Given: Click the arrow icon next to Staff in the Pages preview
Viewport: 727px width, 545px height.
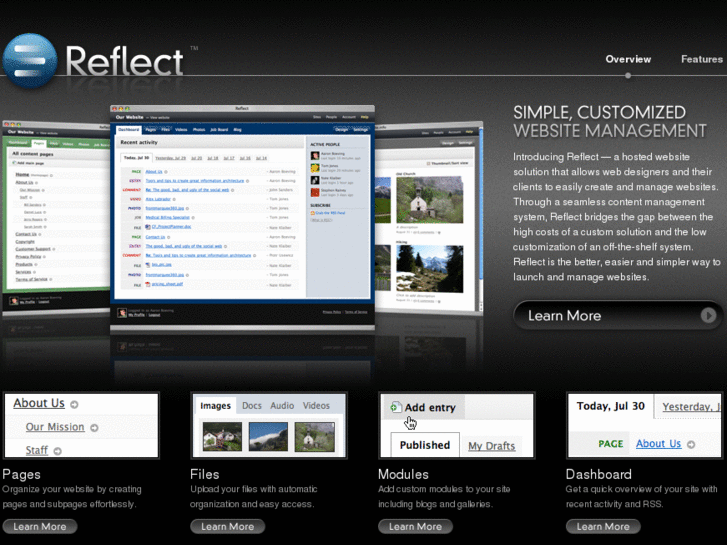Looking at the screenshot, I should pyautogui.click(x=57, y=451).
